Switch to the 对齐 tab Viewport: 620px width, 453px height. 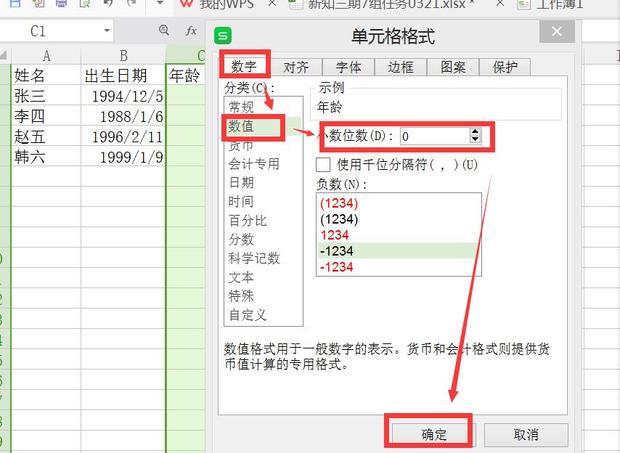coord(295,68)
